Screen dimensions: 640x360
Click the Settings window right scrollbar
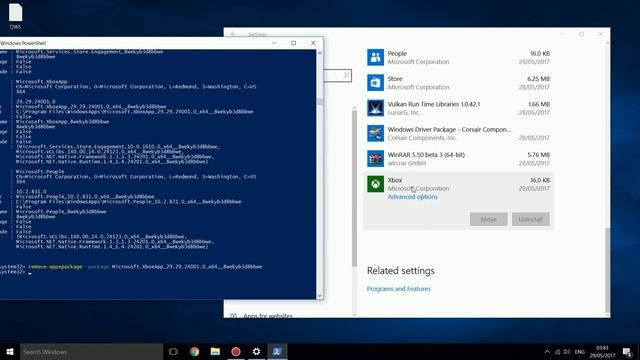607,269
